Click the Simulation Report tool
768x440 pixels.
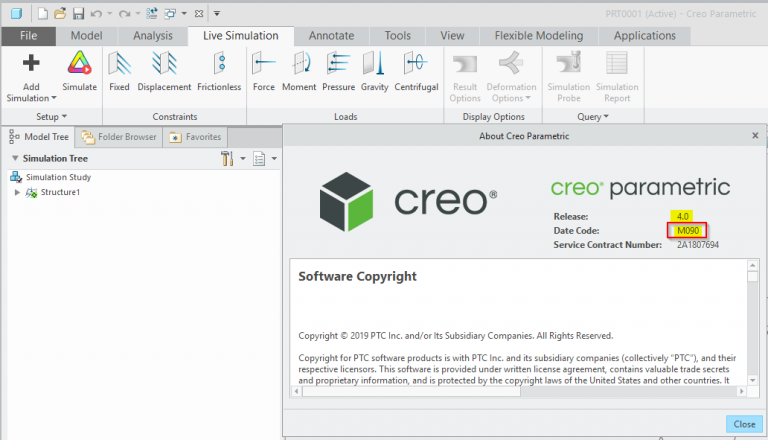click(617, 76)
